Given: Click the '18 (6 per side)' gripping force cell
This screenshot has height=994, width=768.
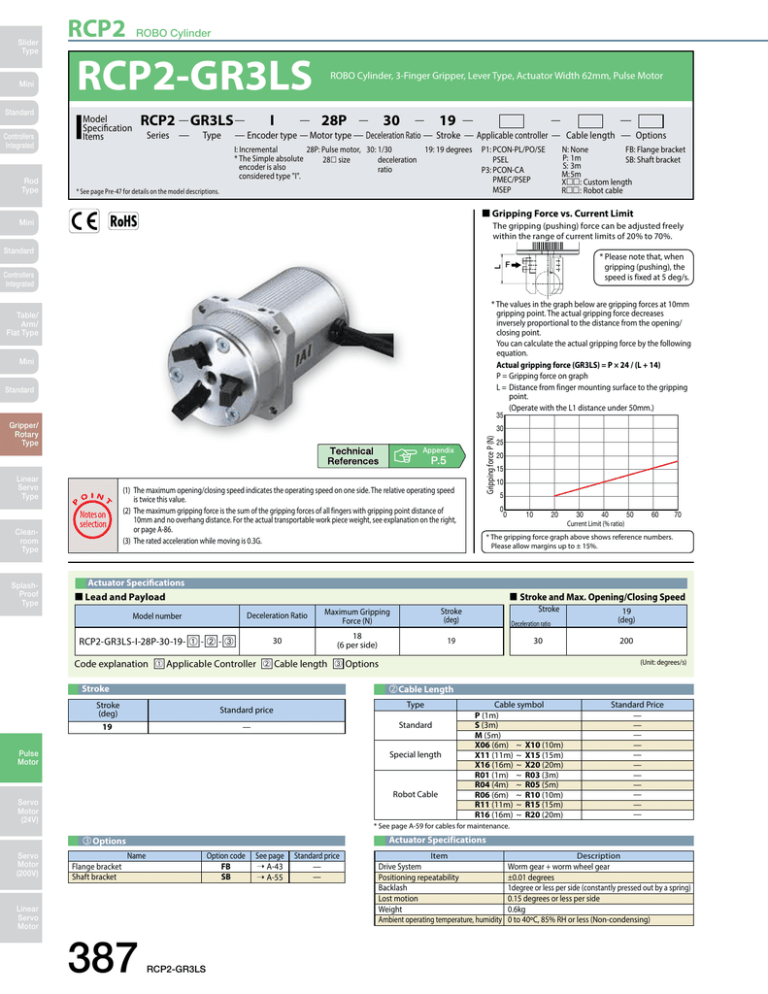Looking at the screenshot, I should point(357,641).
